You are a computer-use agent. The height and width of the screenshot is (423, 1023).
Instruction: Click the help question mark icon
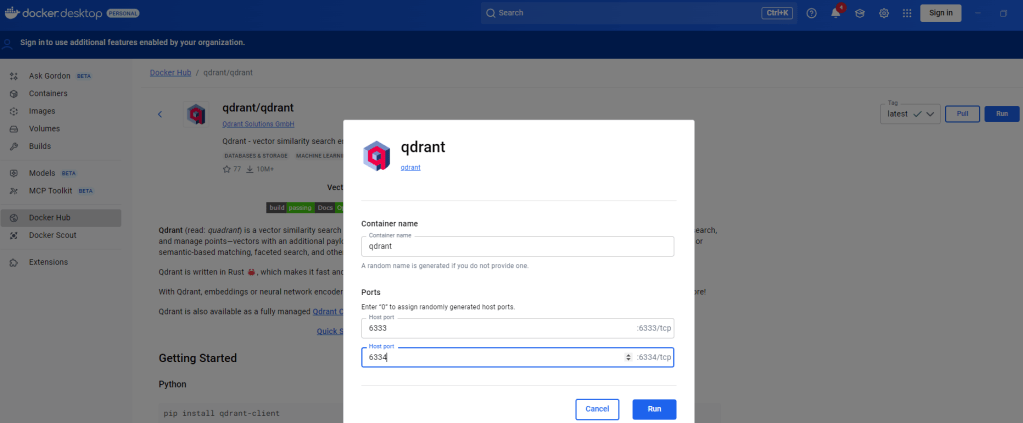(811, 13)
